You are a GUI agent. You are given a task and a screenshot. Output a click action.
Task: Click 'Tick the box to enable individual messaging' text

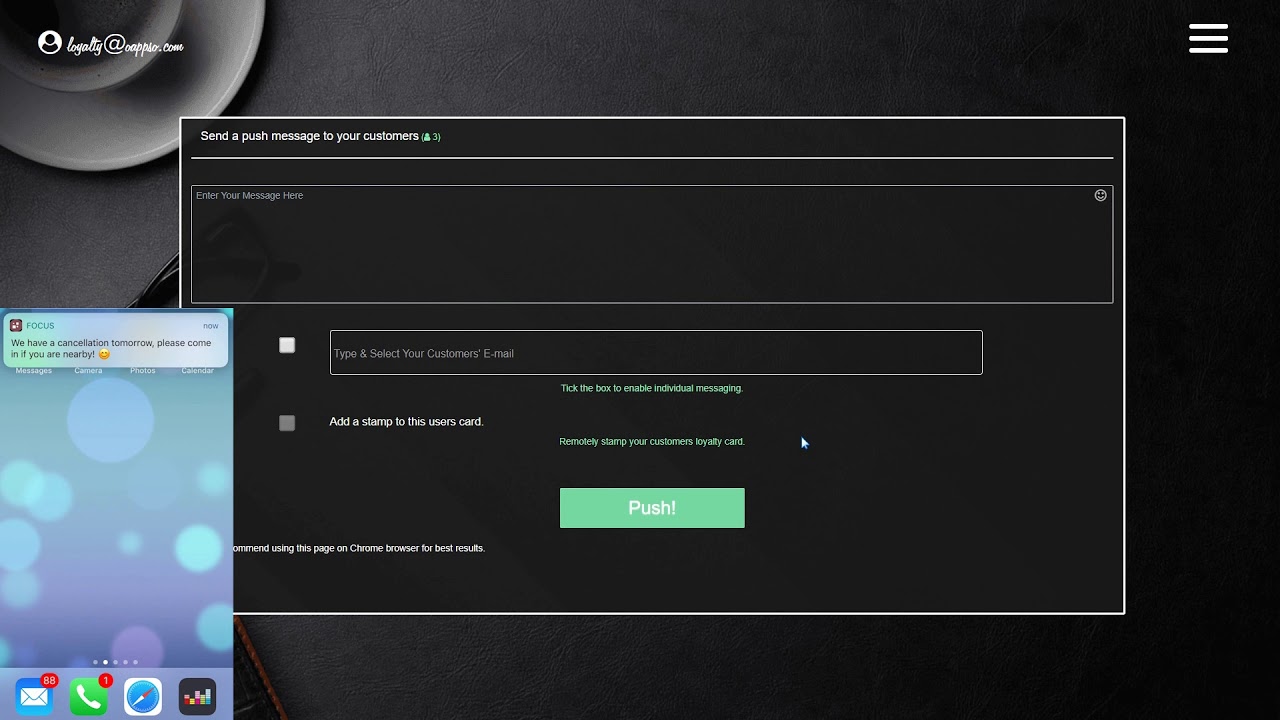[652, 388]
